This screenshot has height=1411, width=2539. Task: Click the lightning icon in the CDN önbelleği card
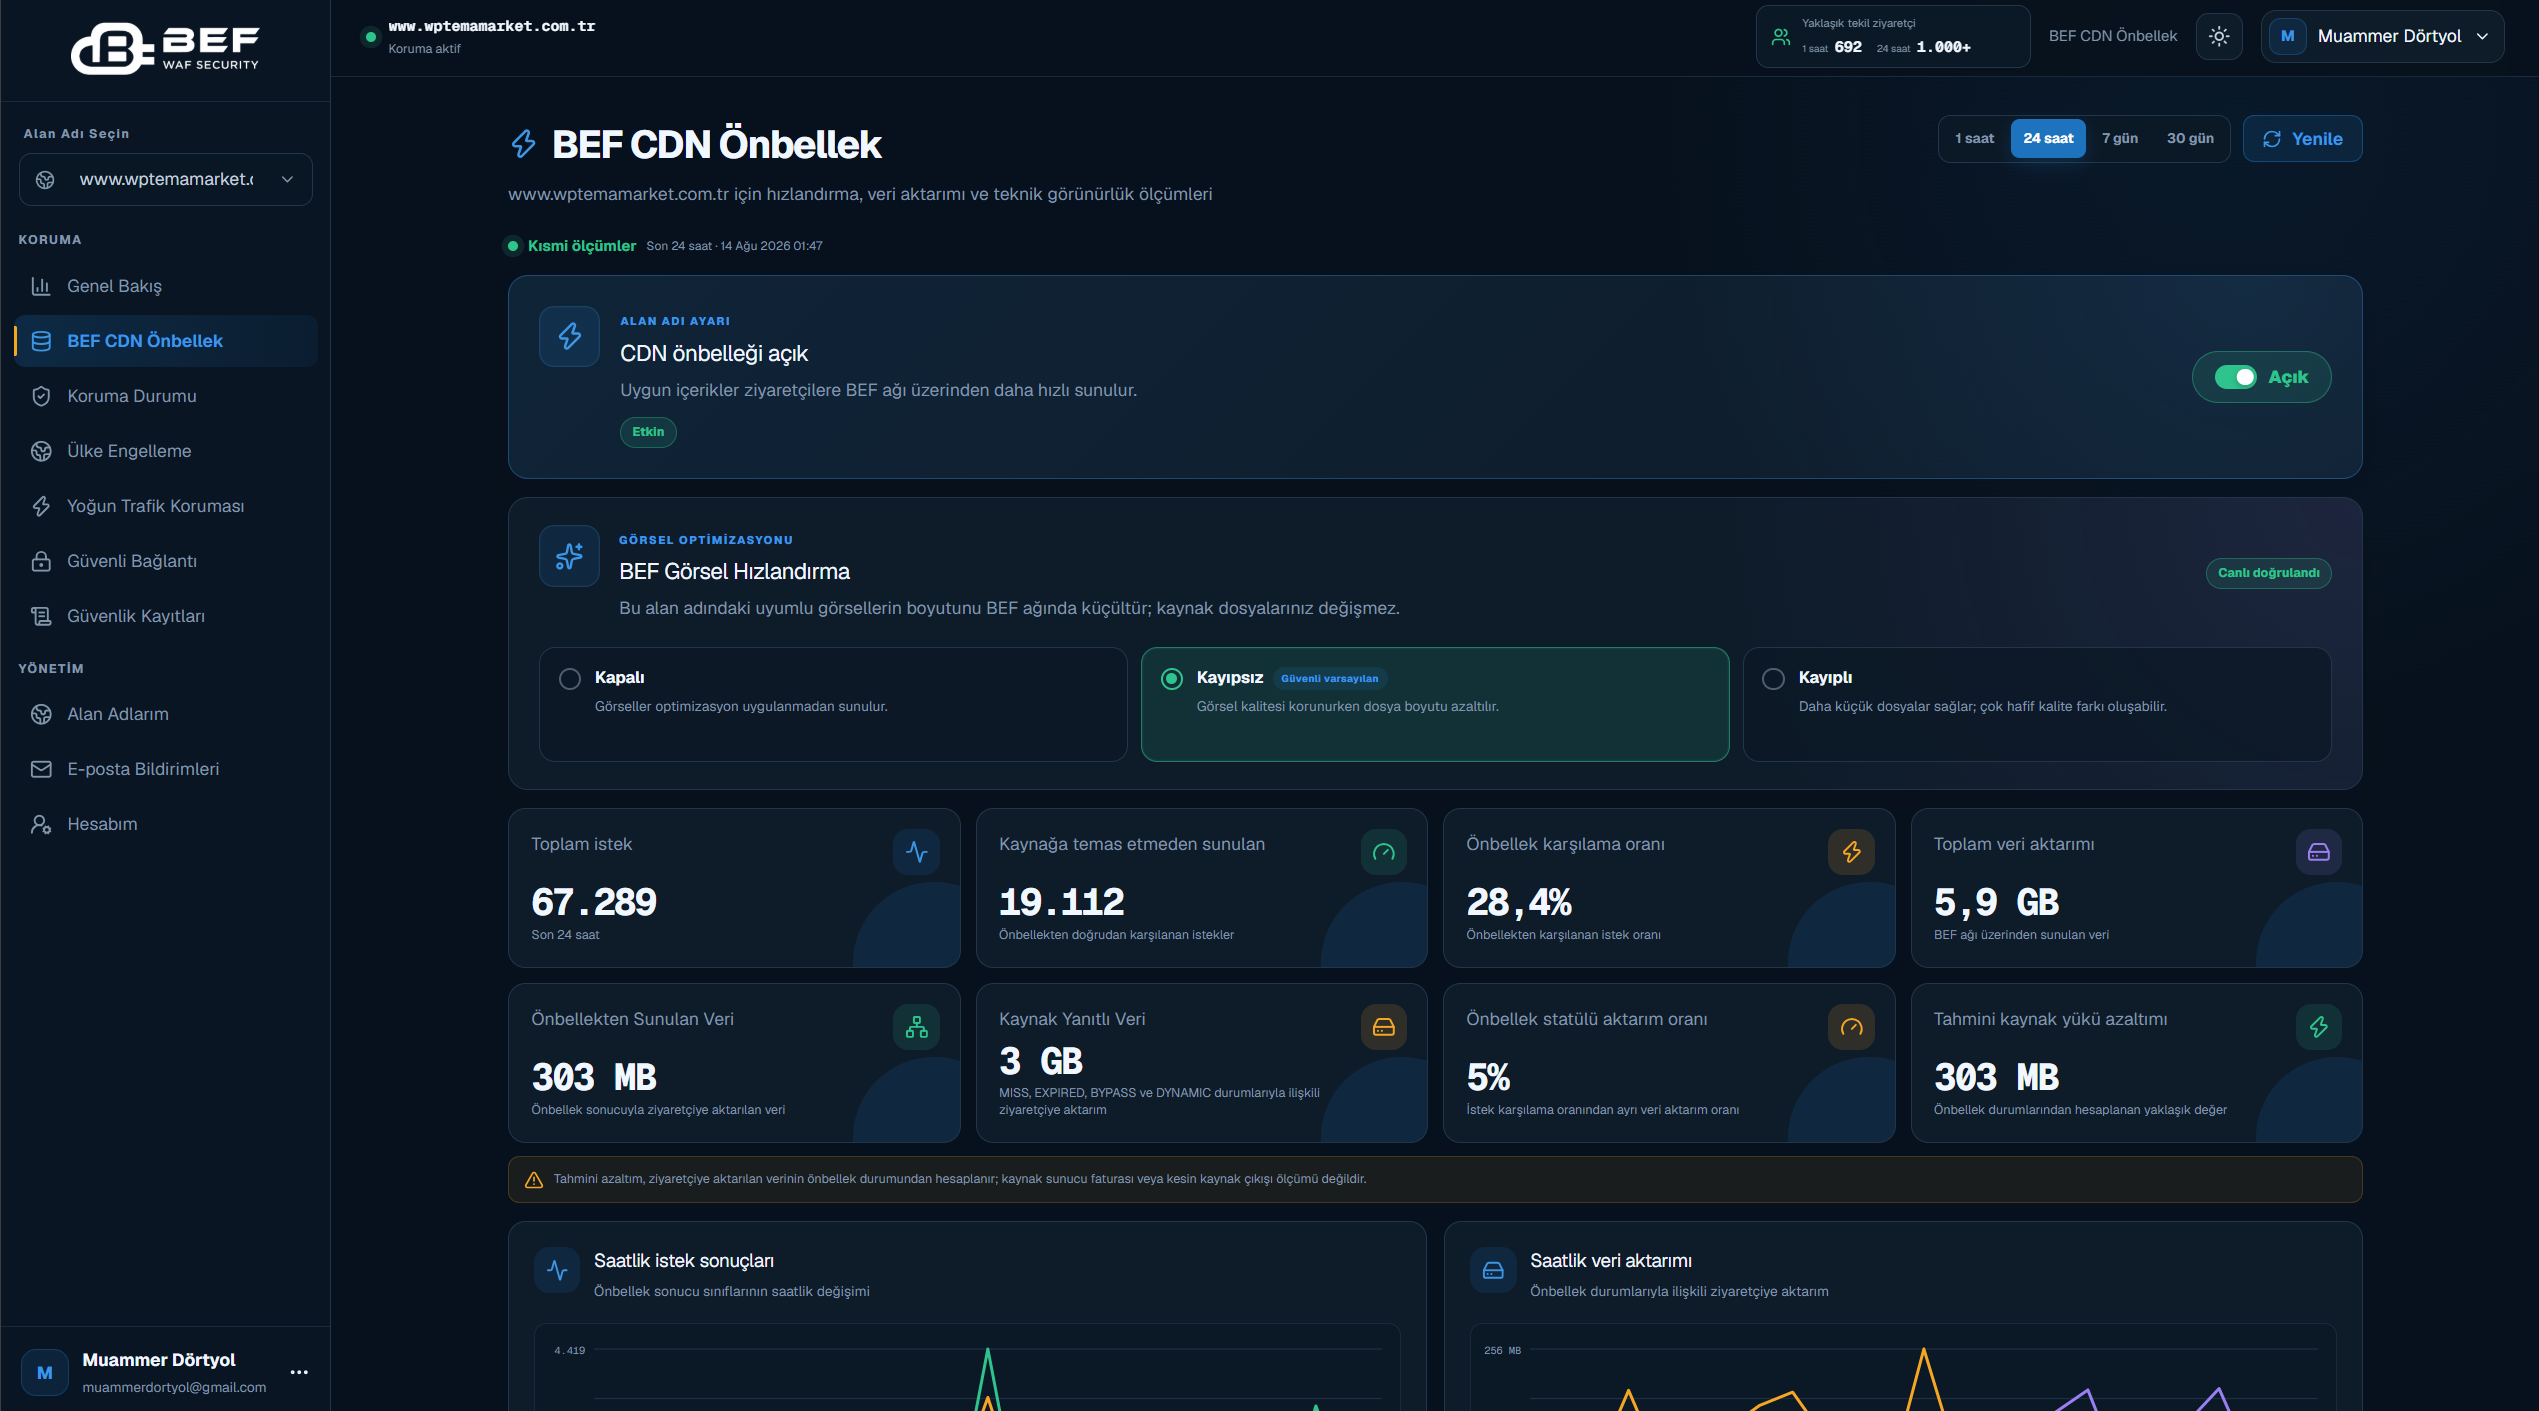(569, 336)
